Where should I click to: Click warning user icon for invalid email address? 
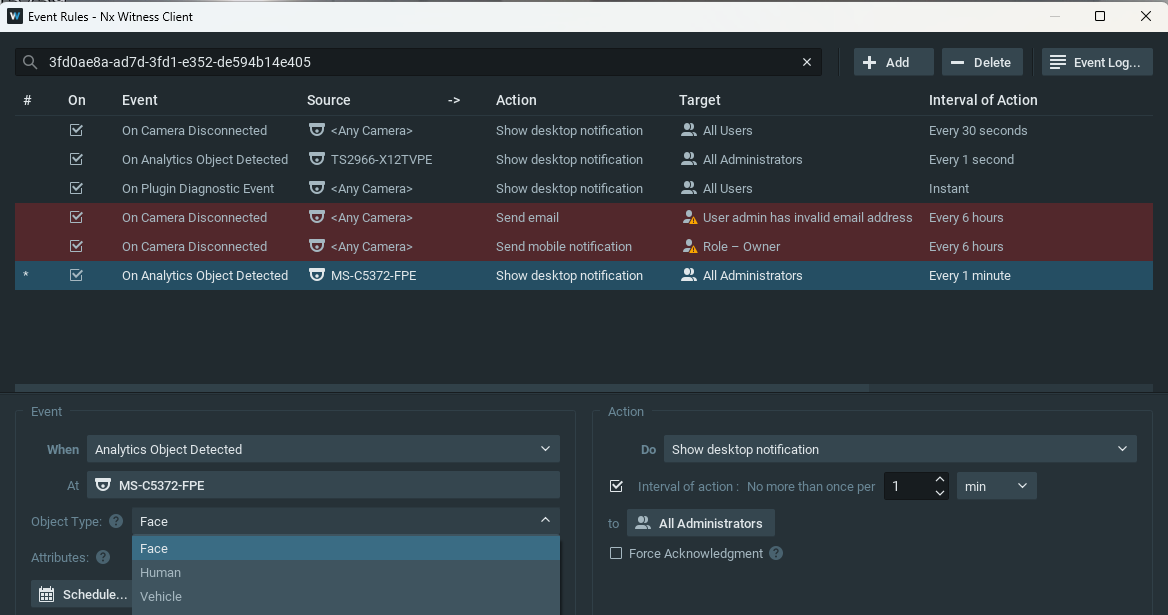pyautogui.click(x=689, y=217)
